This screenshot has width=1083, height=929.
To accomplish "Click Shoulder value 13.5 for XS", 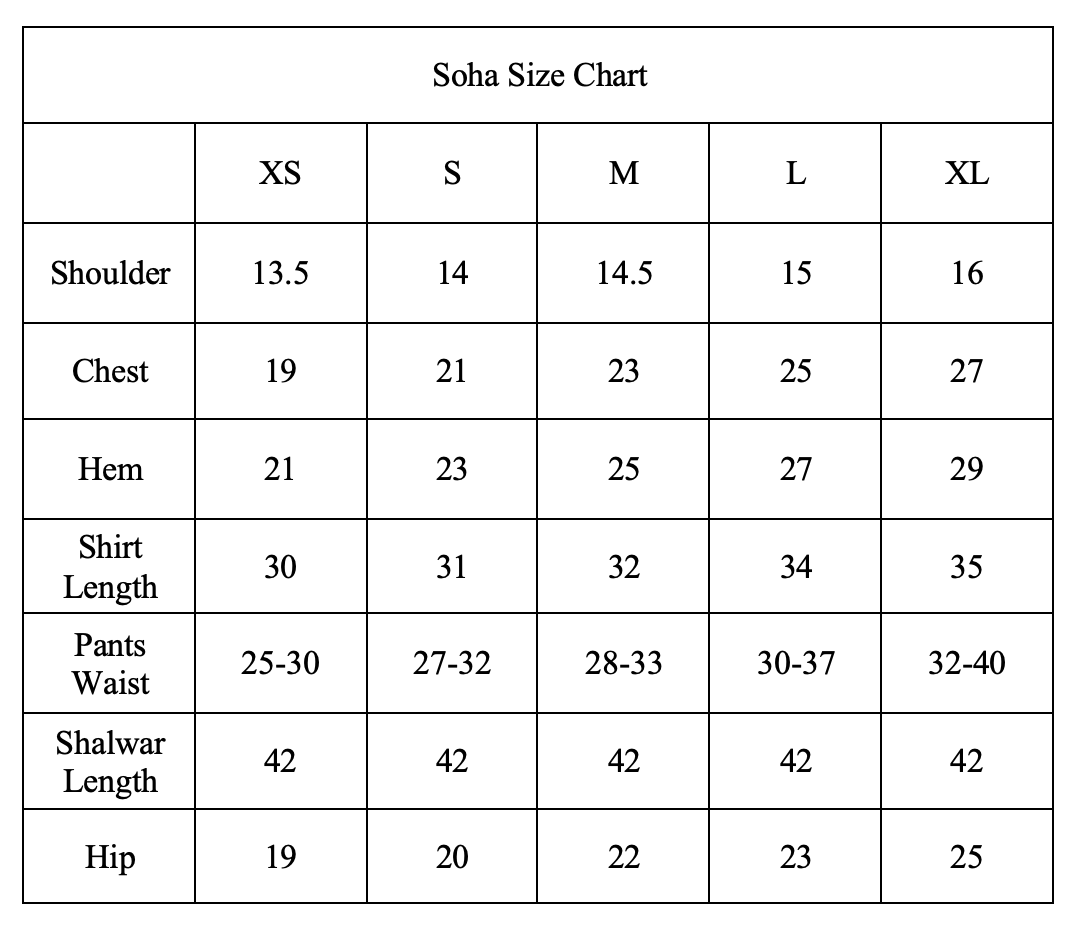I will click(x=280, y=273).
